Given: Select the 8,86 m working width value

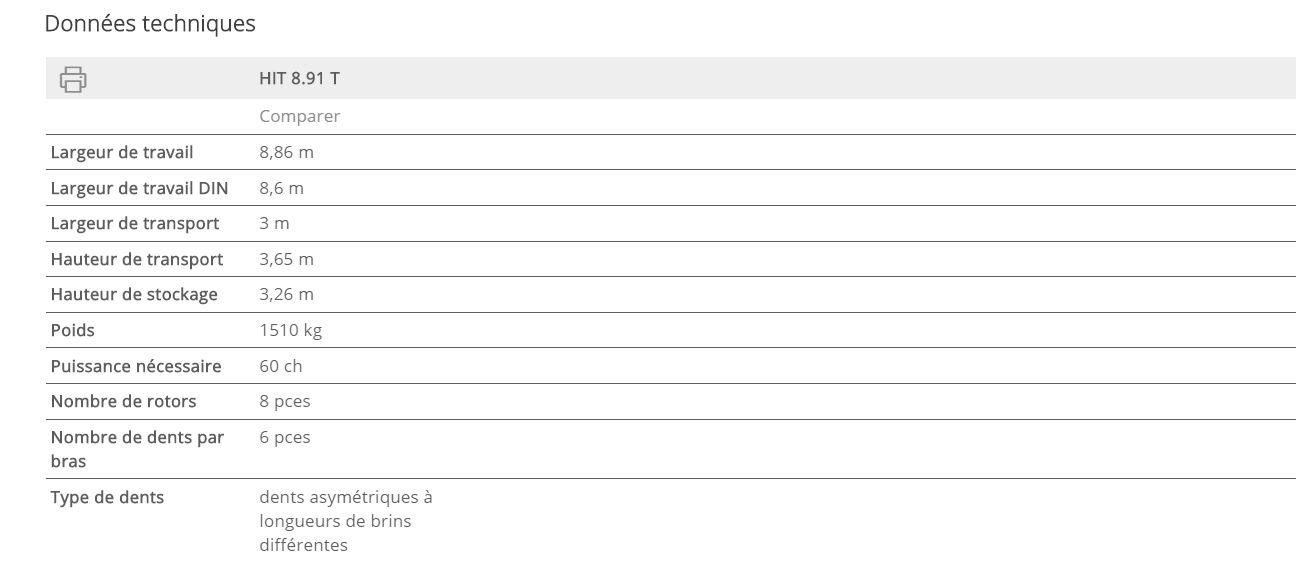Looking at the screenshot, I should [286, 152].
